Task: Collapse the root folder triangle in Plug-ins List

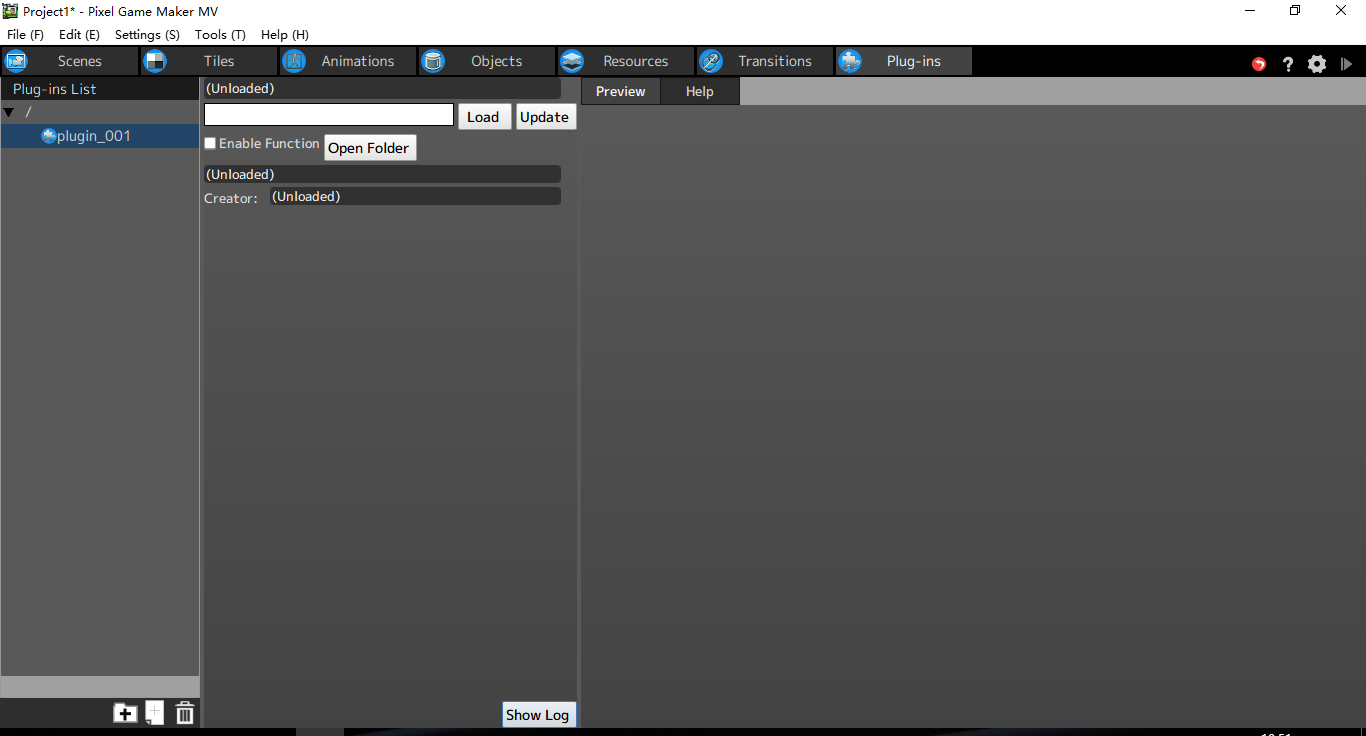Action: pos(9,112)
